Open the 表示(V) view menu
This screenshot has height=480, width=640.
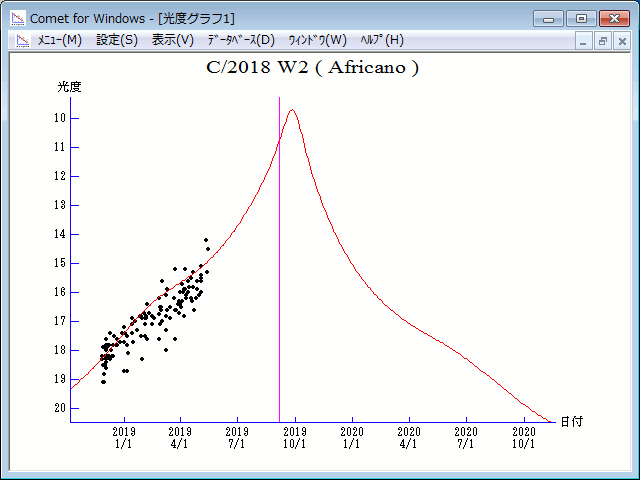click(x=172, y=40)
